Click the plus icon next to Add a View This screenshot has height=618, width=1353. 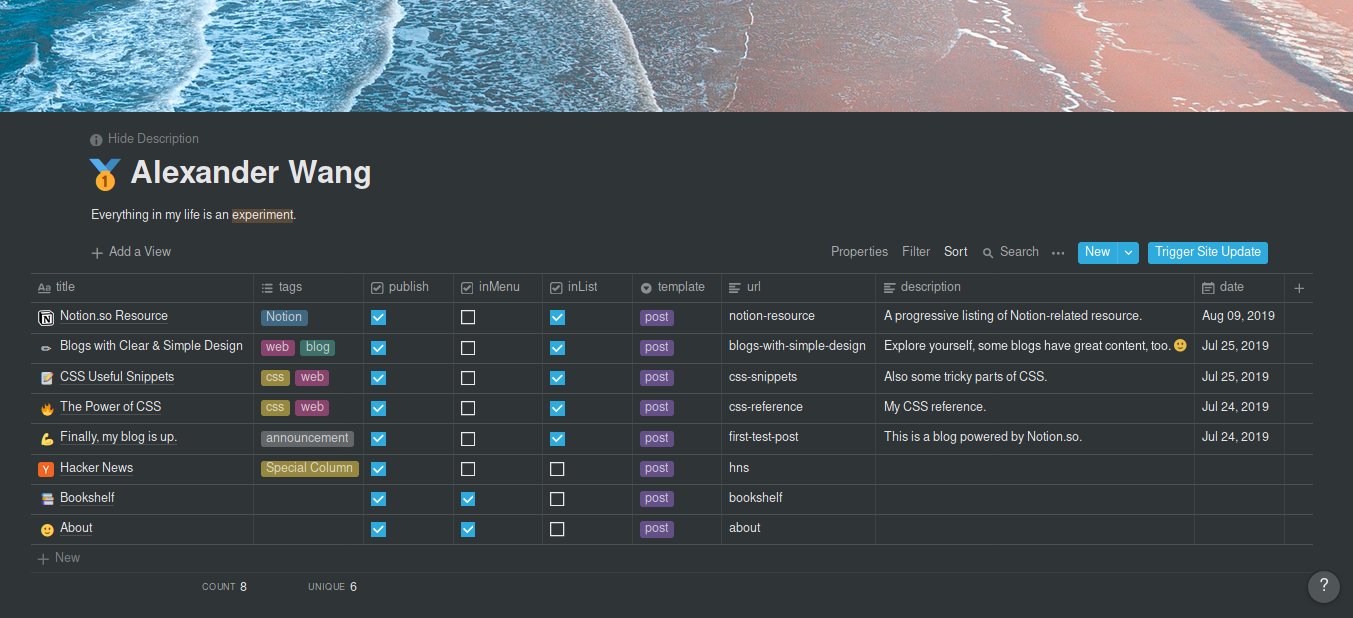97,253
